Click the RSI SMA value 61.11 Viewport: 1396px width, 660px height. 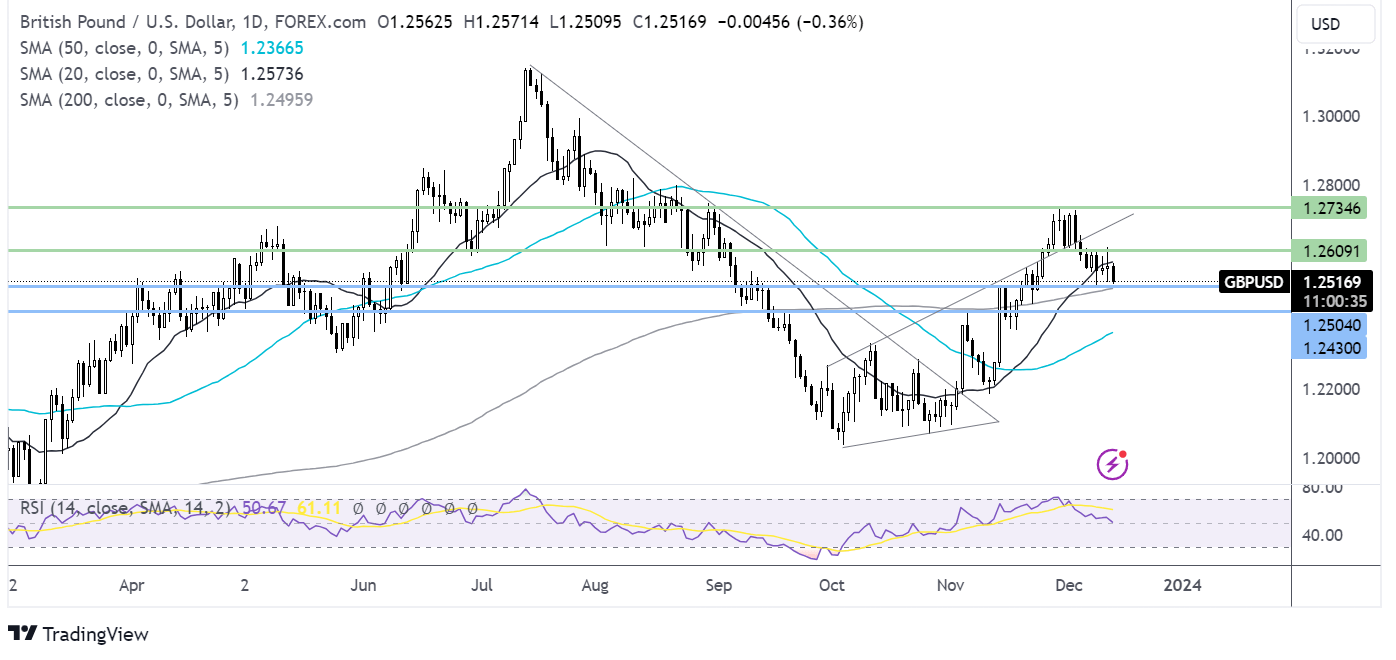[319, 508]
